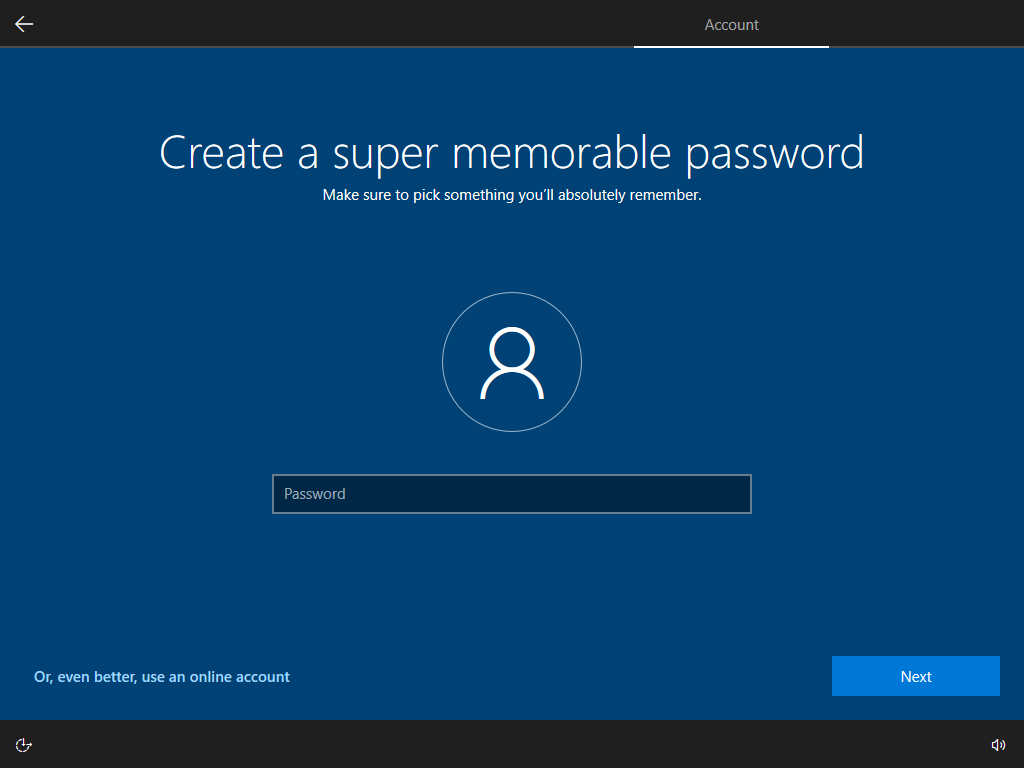Click the user avatar picture circle
1024x768 pixels.
coord(512,362)
